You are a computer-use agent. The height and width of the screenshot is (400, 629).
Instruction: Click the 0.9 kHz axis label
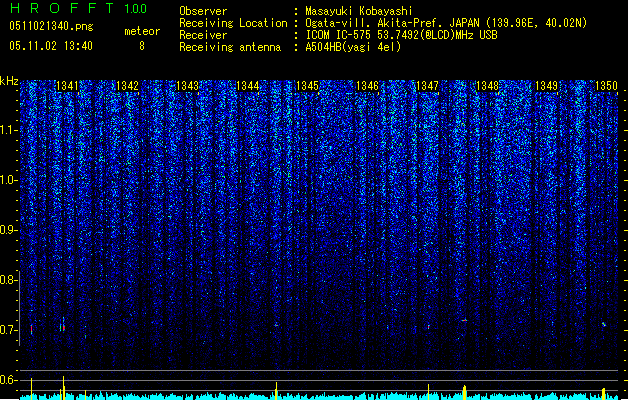click(7, 230)
